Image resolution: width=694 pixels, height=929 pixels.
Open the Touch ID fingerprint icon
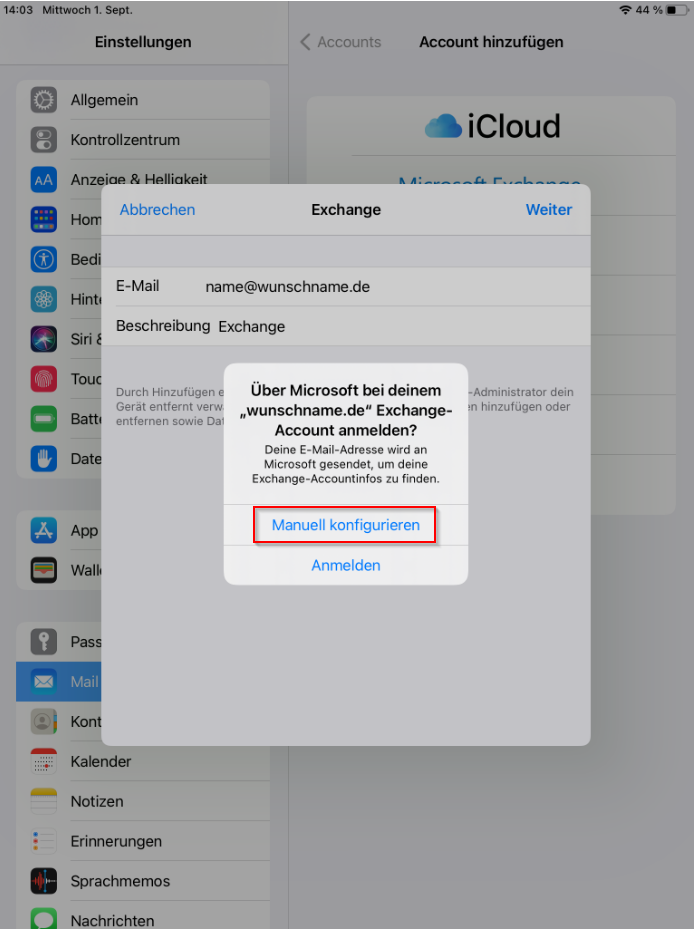tap(43, 379)
